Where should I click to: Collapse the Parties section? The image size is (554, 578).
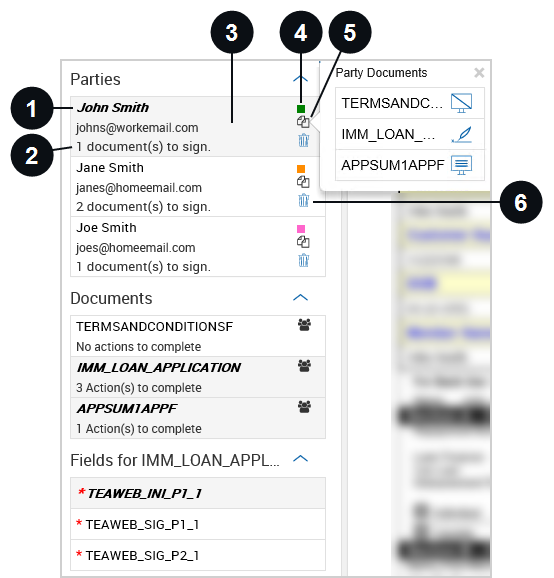300,79
